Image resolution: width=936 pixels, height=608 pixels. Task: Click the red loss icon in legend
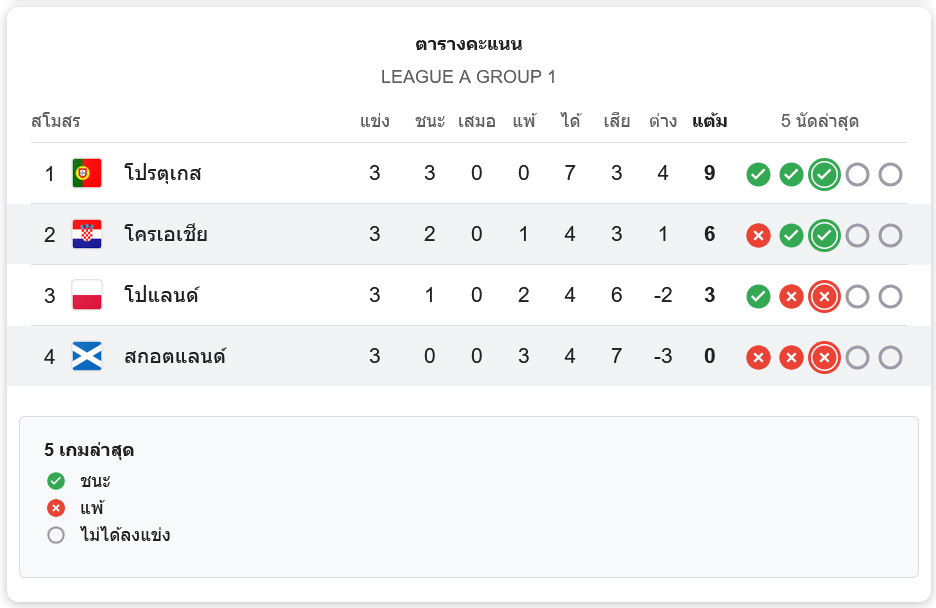(x=56, y=508)
